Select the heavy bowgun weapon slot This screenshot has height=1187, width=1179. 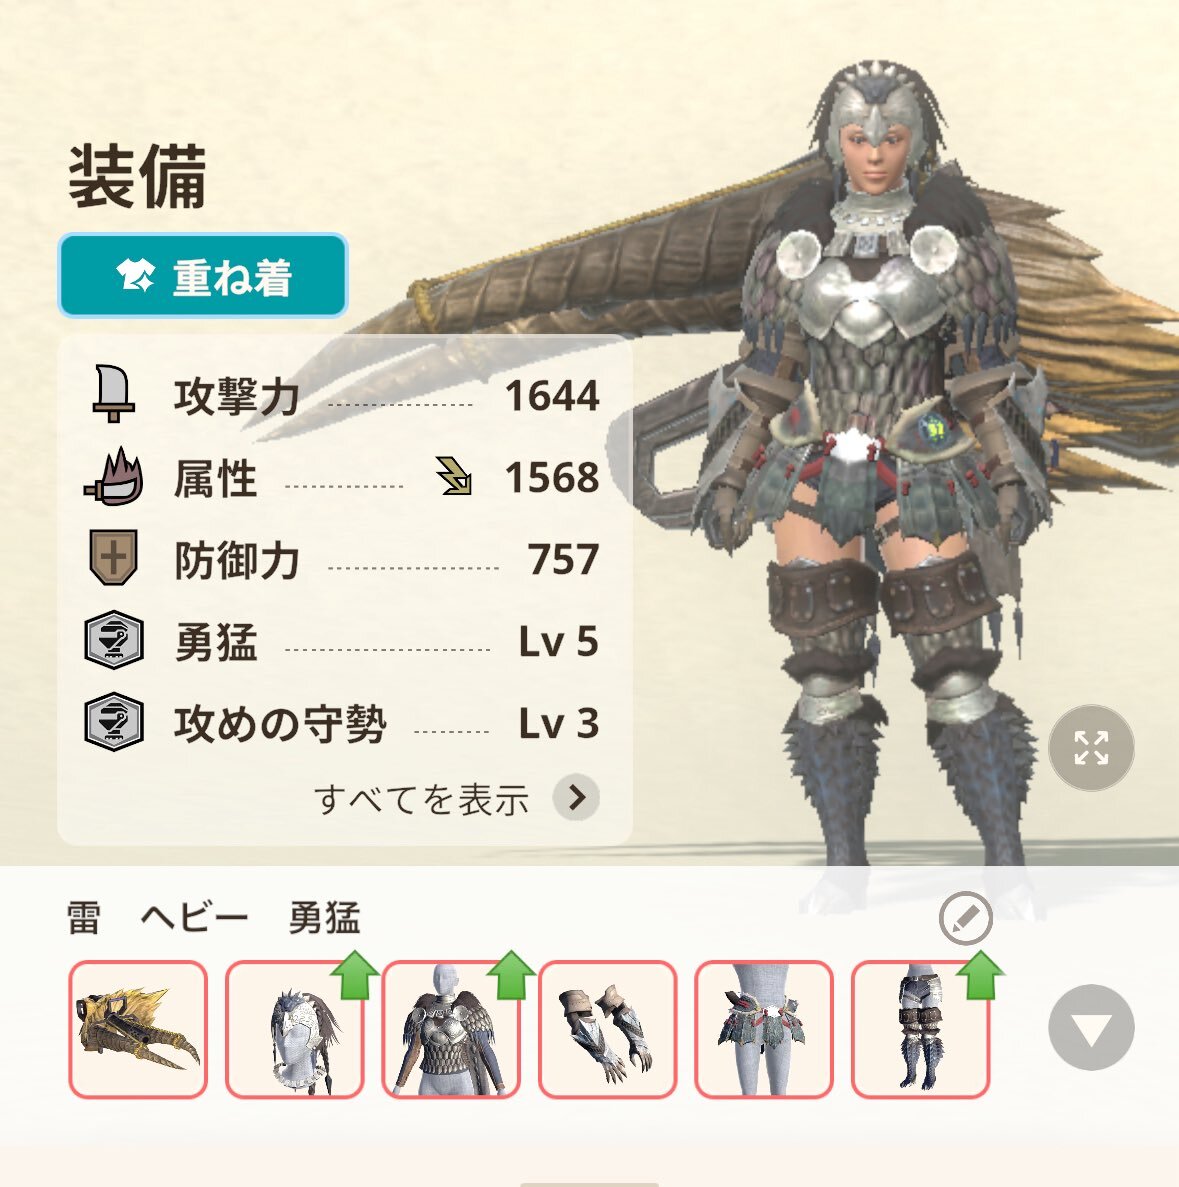tap(138, 1029)
